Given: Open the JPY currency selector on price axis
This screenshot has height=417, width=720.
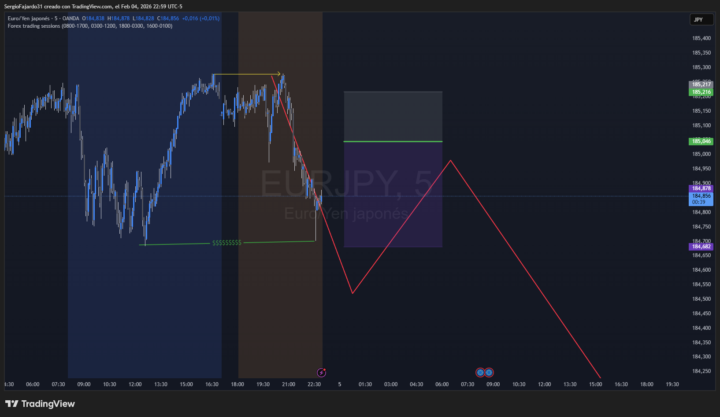Looking at the screenshot, I should point(701,19).
